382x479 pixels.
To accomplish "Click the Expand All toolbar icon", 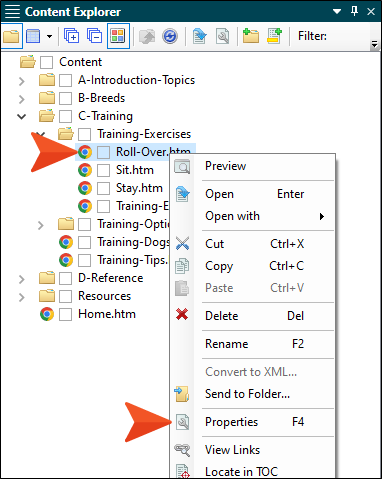I will [71, 36].
